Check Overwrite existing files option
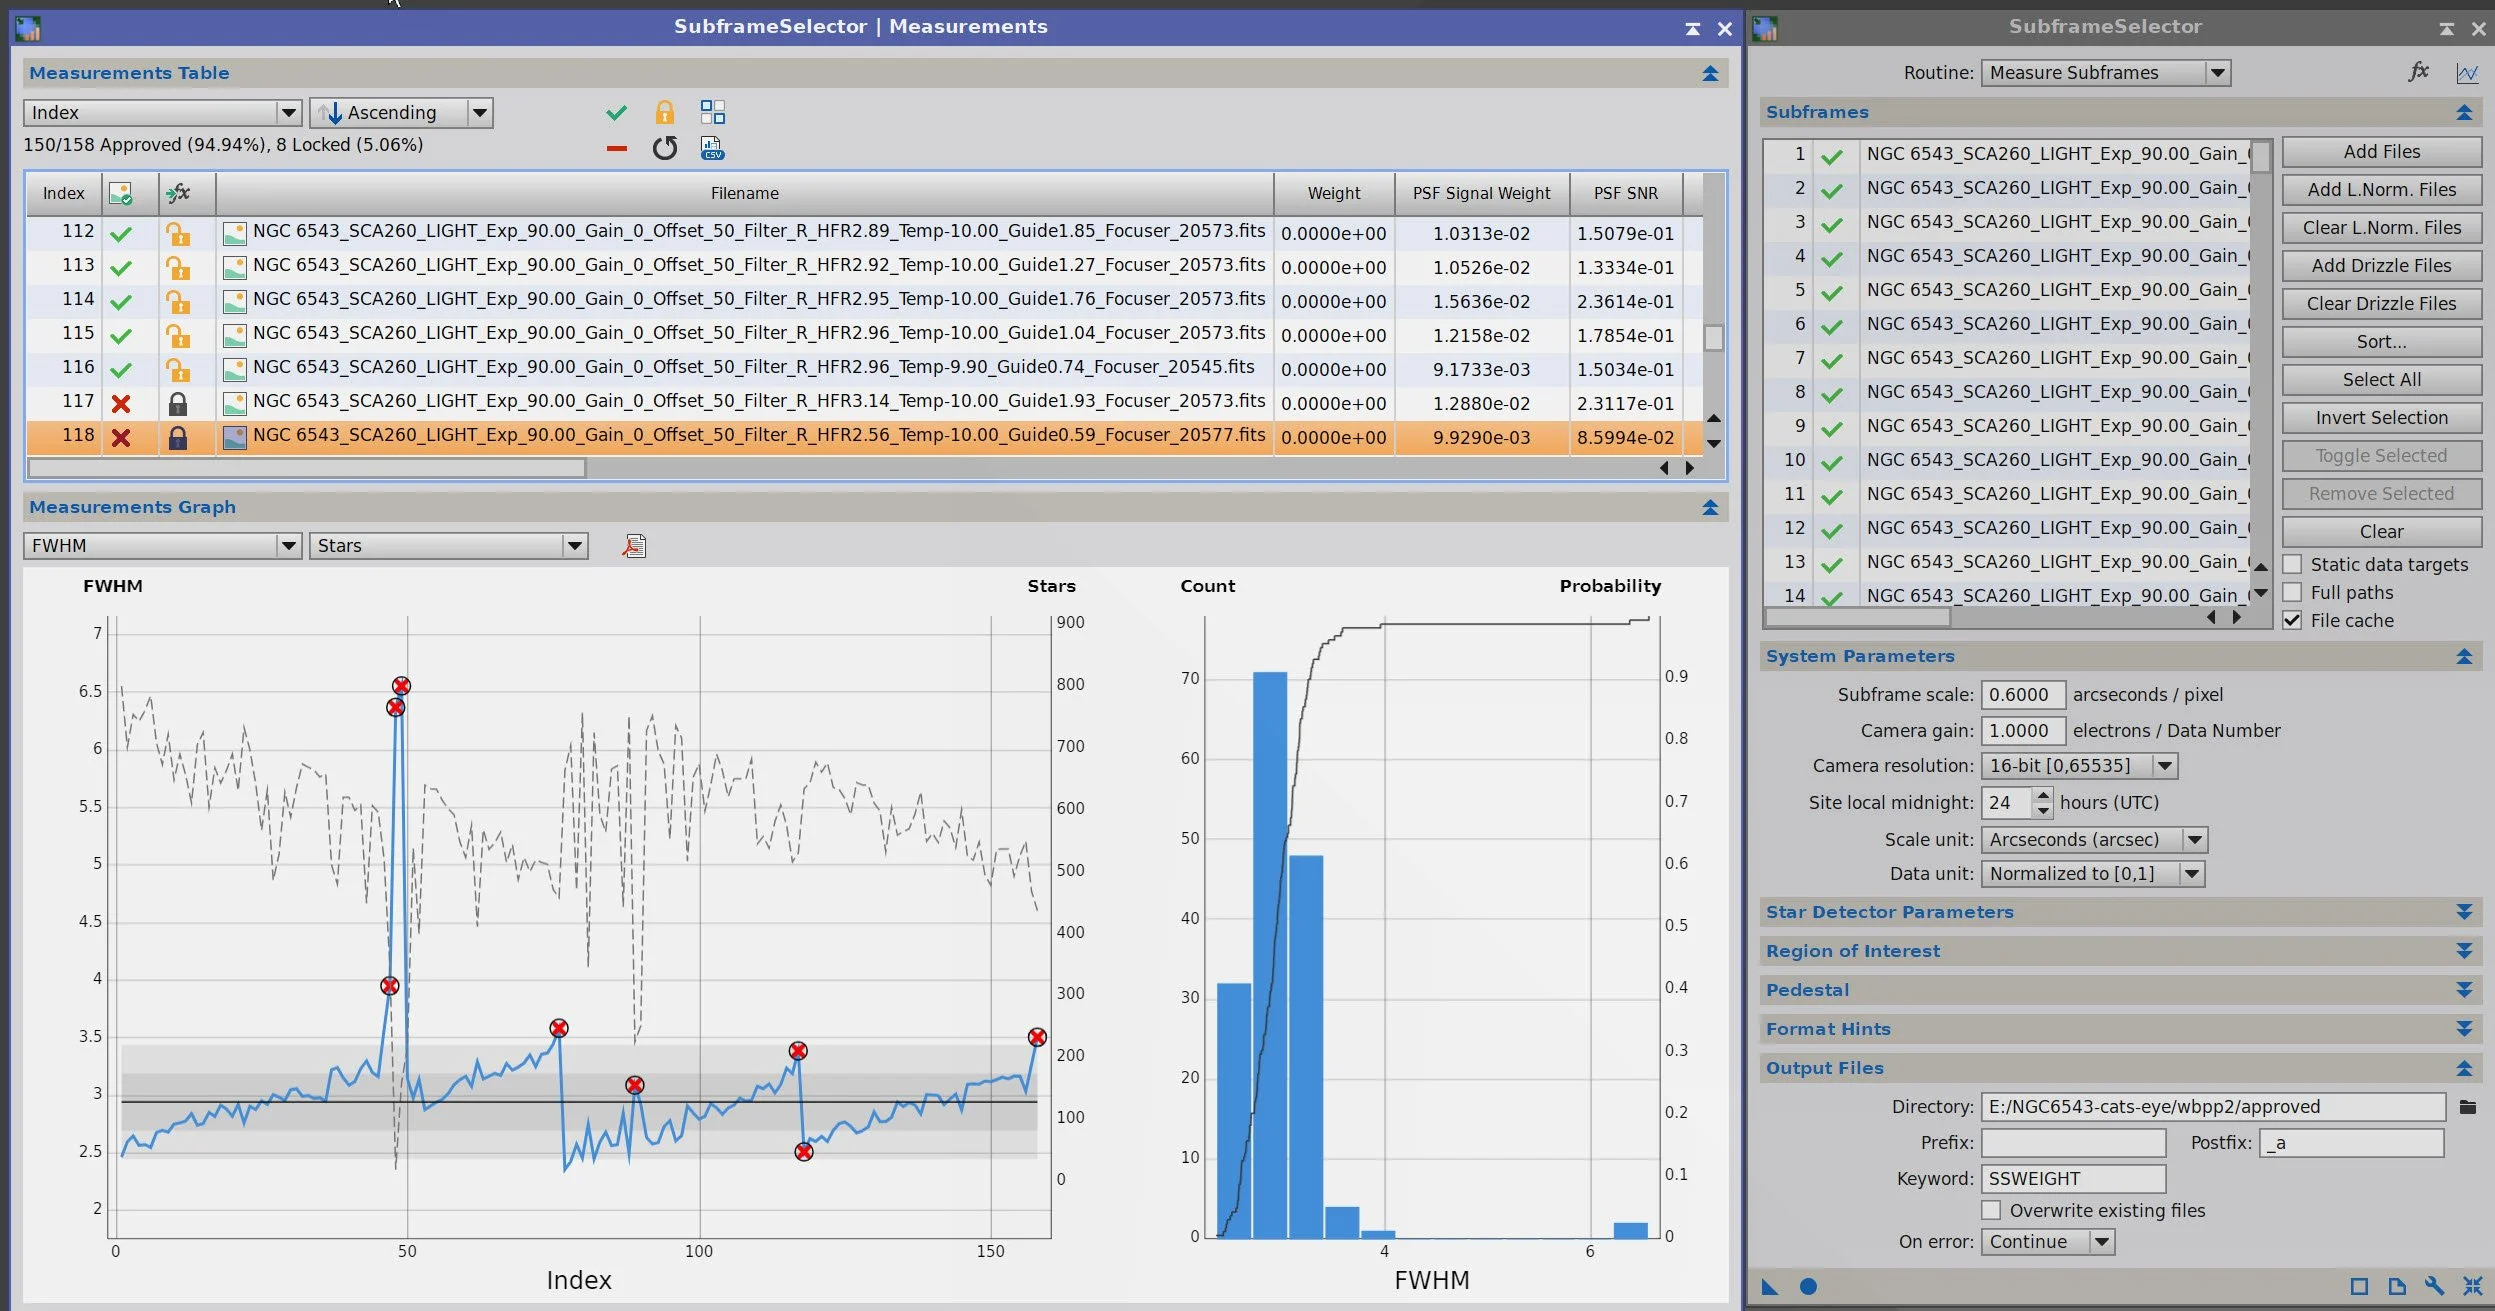2495x1311 pixels. pos(1991,1211)
